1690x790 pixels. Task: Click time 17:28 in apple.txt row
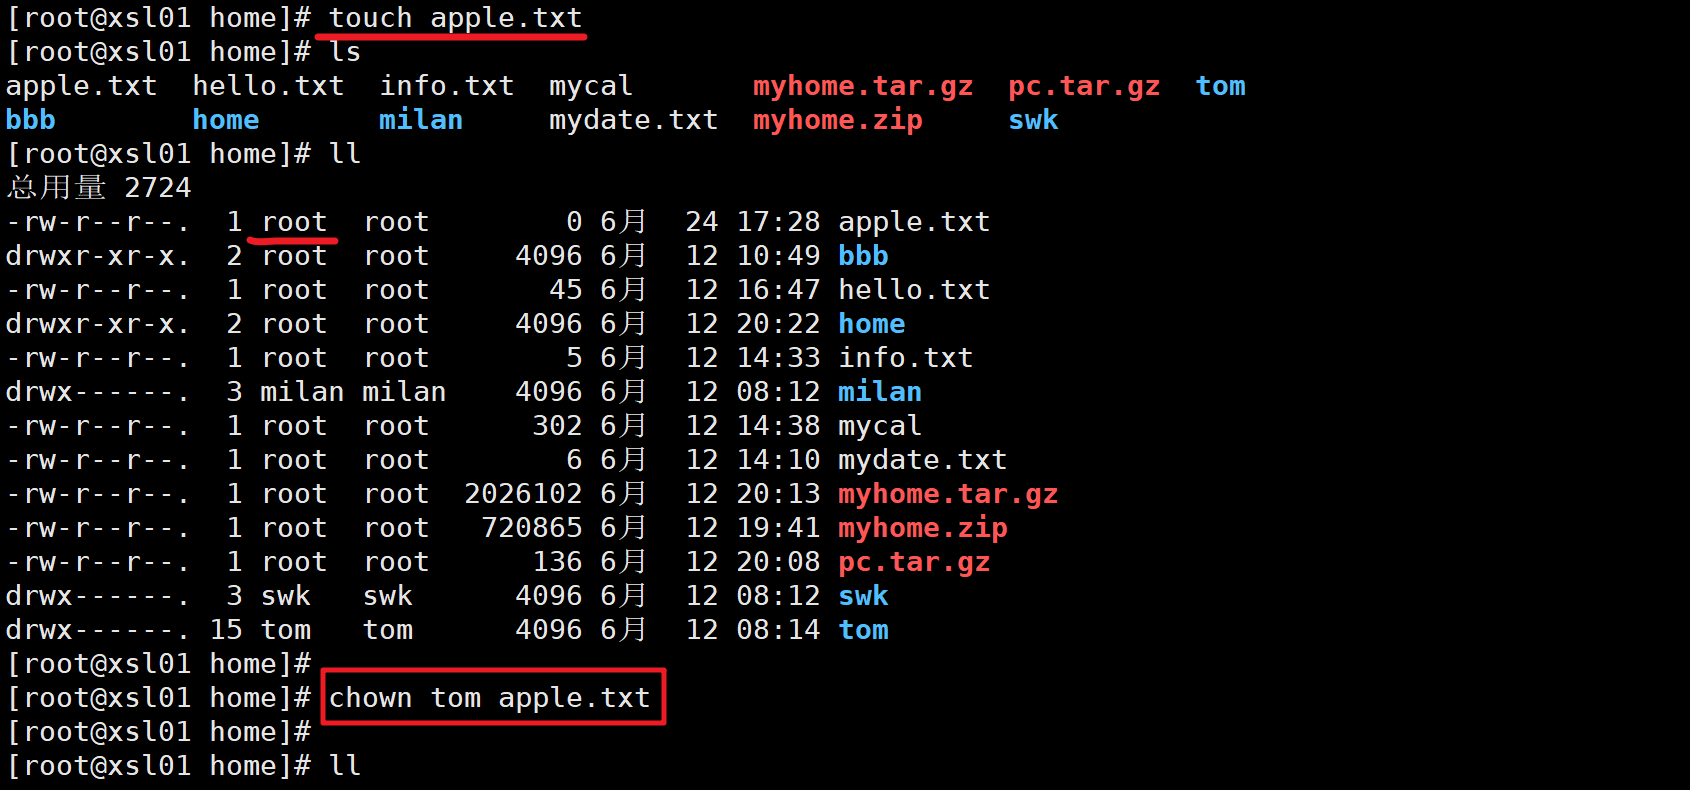click(x=778, y=222)
